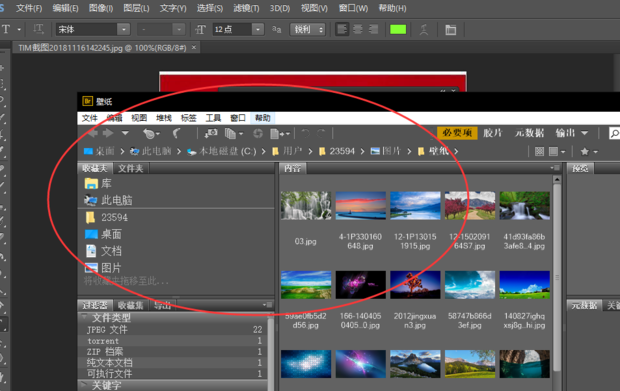Open the Bridge 标签 menu
Image resolution: width=620 pixels, height=391 pixels.
(189, 118)
